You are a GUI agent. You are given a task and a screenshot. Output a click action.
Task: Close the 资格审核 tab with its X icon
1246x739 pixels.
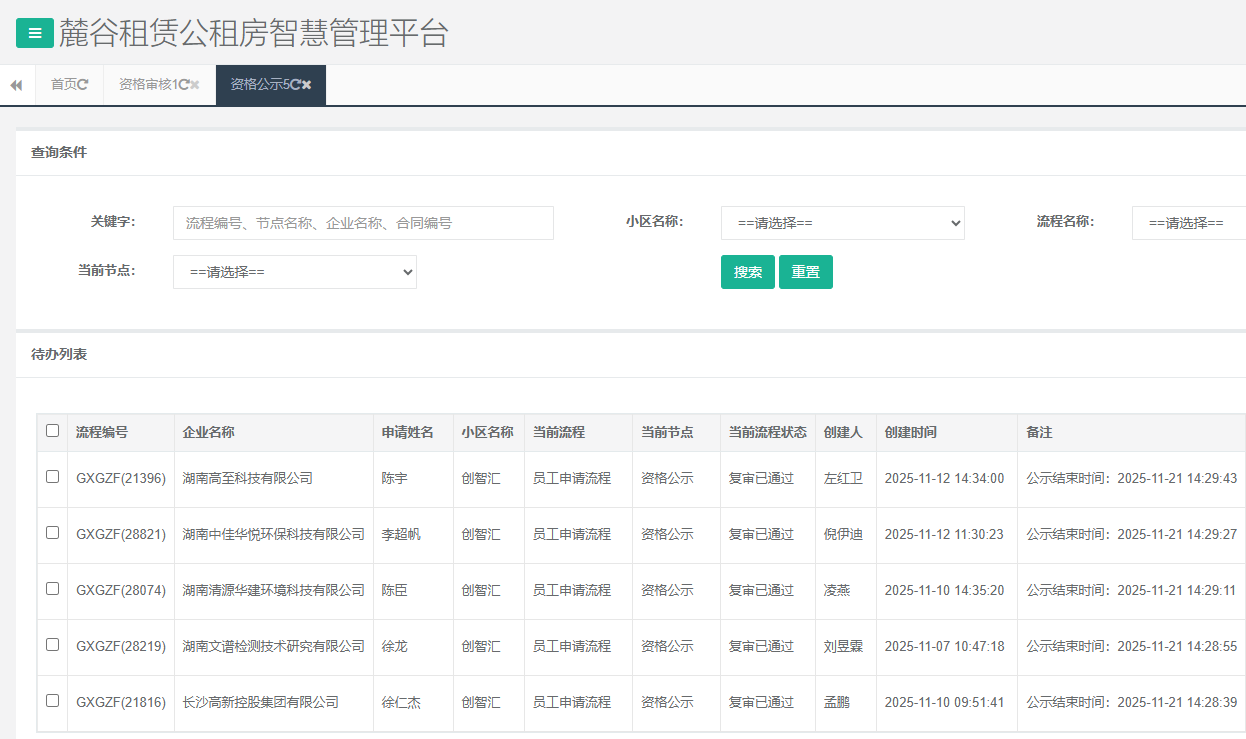[x=195, y=85]
